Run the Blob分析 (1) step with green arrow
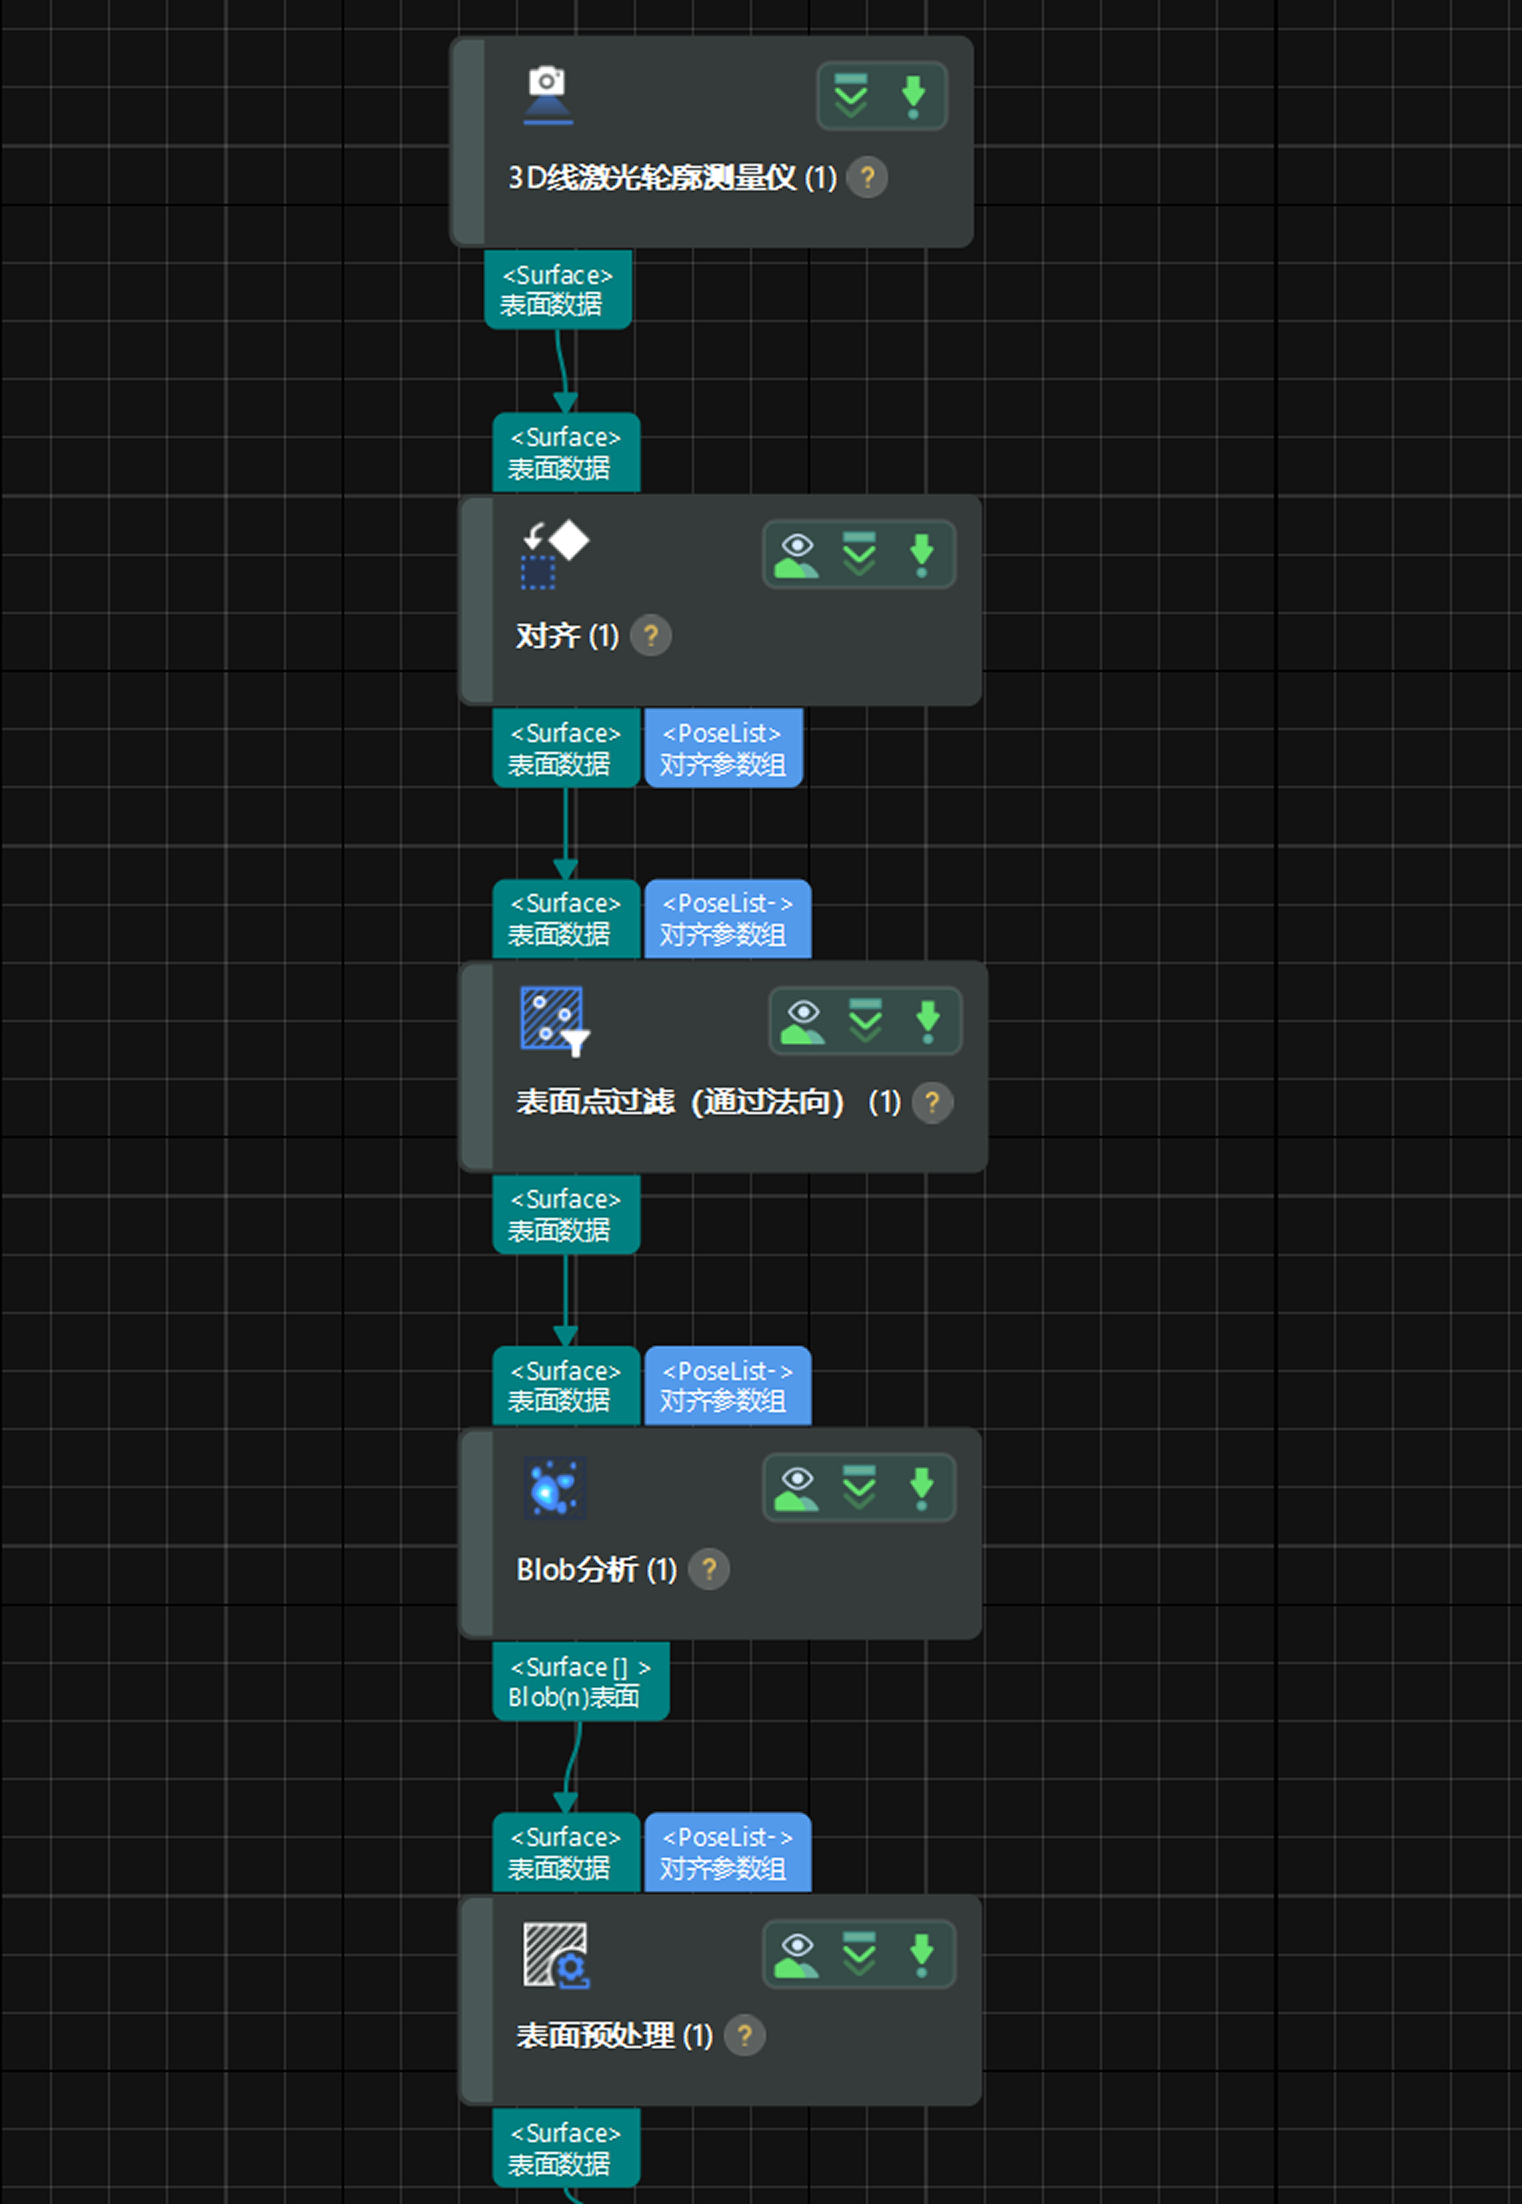Viewport: 1522px width, 2204px height. tap(921, 1488)
